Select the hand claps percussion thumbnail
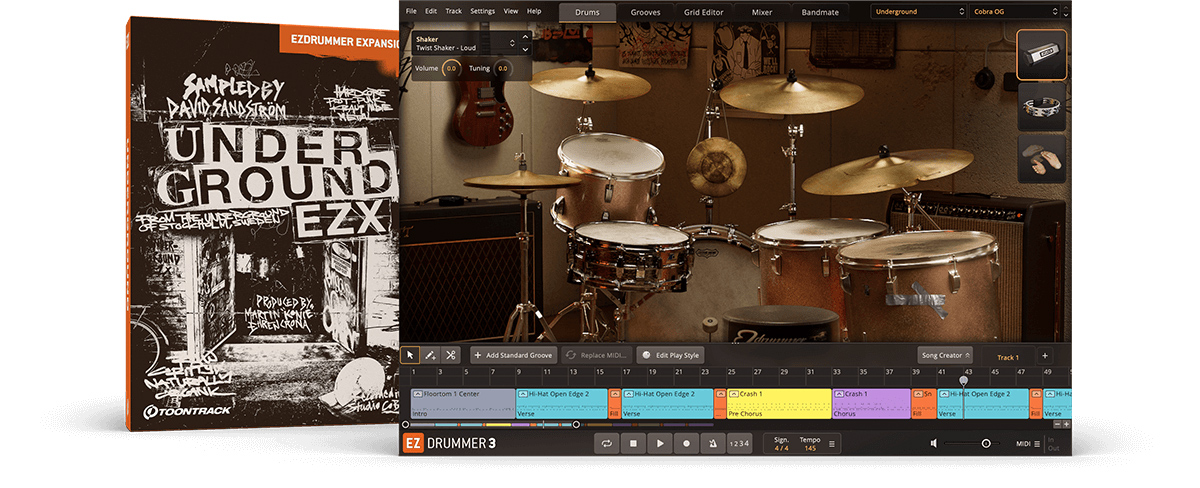This screenshot has width=1200, height=488. (x=1042, y=160)
